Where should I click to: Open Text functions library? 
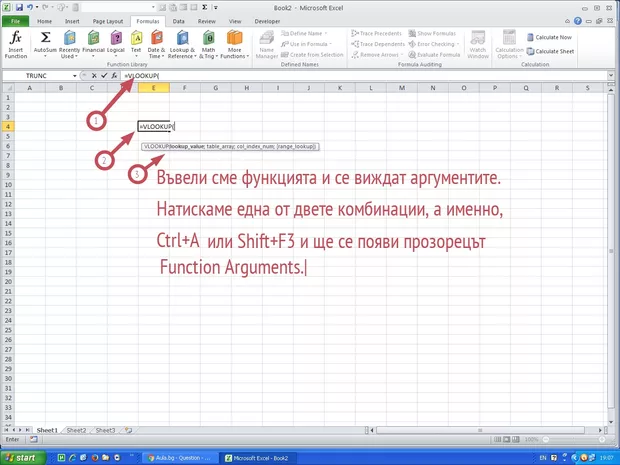[x=136, y=45]
